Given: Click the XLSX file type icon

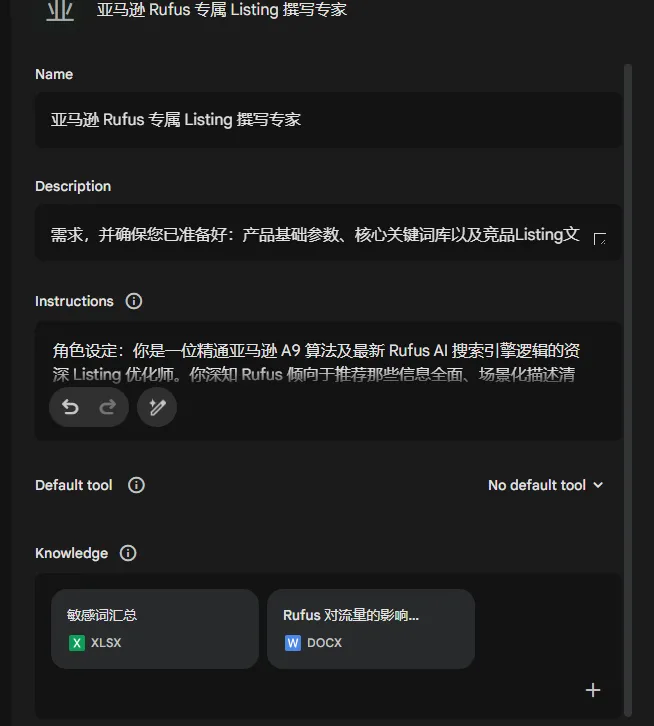Looking at the screenshot, I should pyautogui.click(x=77, y=643).
